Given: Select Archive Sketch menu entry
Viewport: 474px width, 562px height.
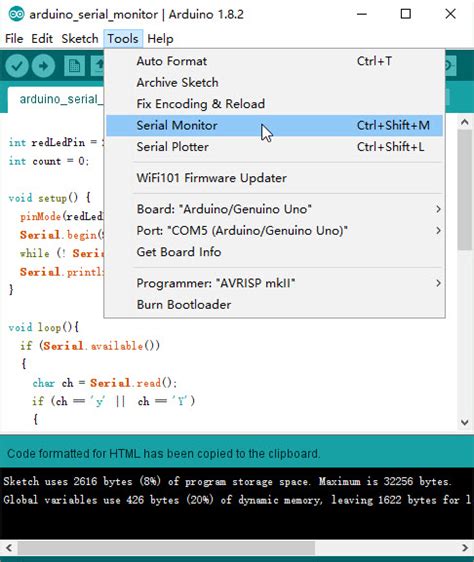Looking at the screenshot, I should click(275, 83).
